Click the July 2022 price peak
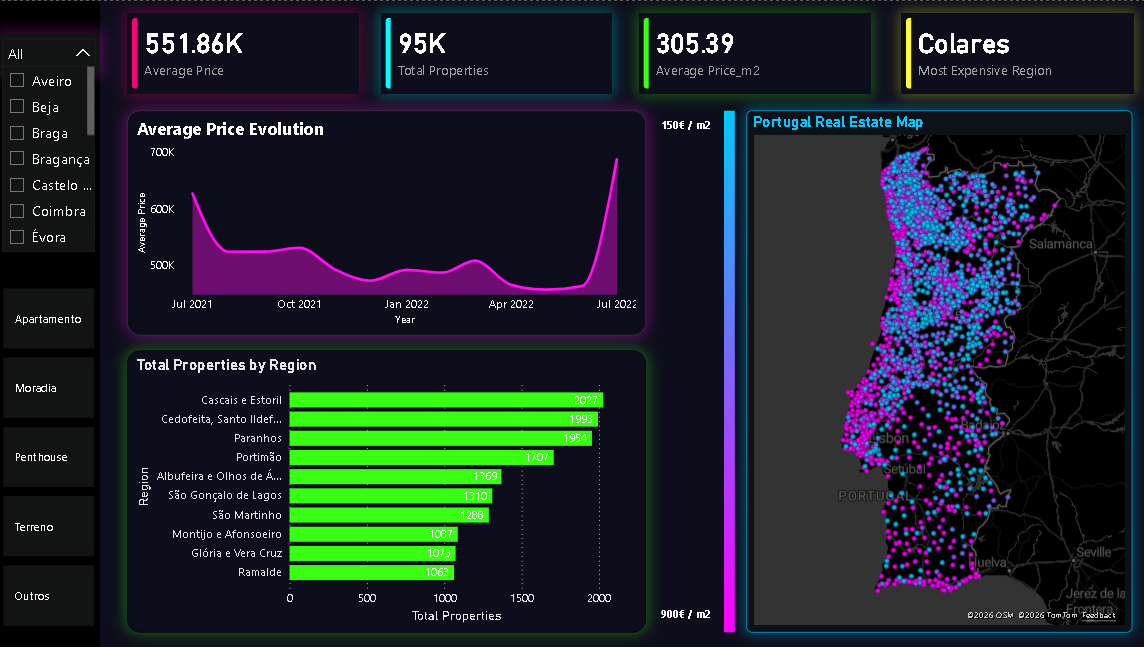This screenshot has height=647, width=1144. pyautogui.click(x=616, y=160)
